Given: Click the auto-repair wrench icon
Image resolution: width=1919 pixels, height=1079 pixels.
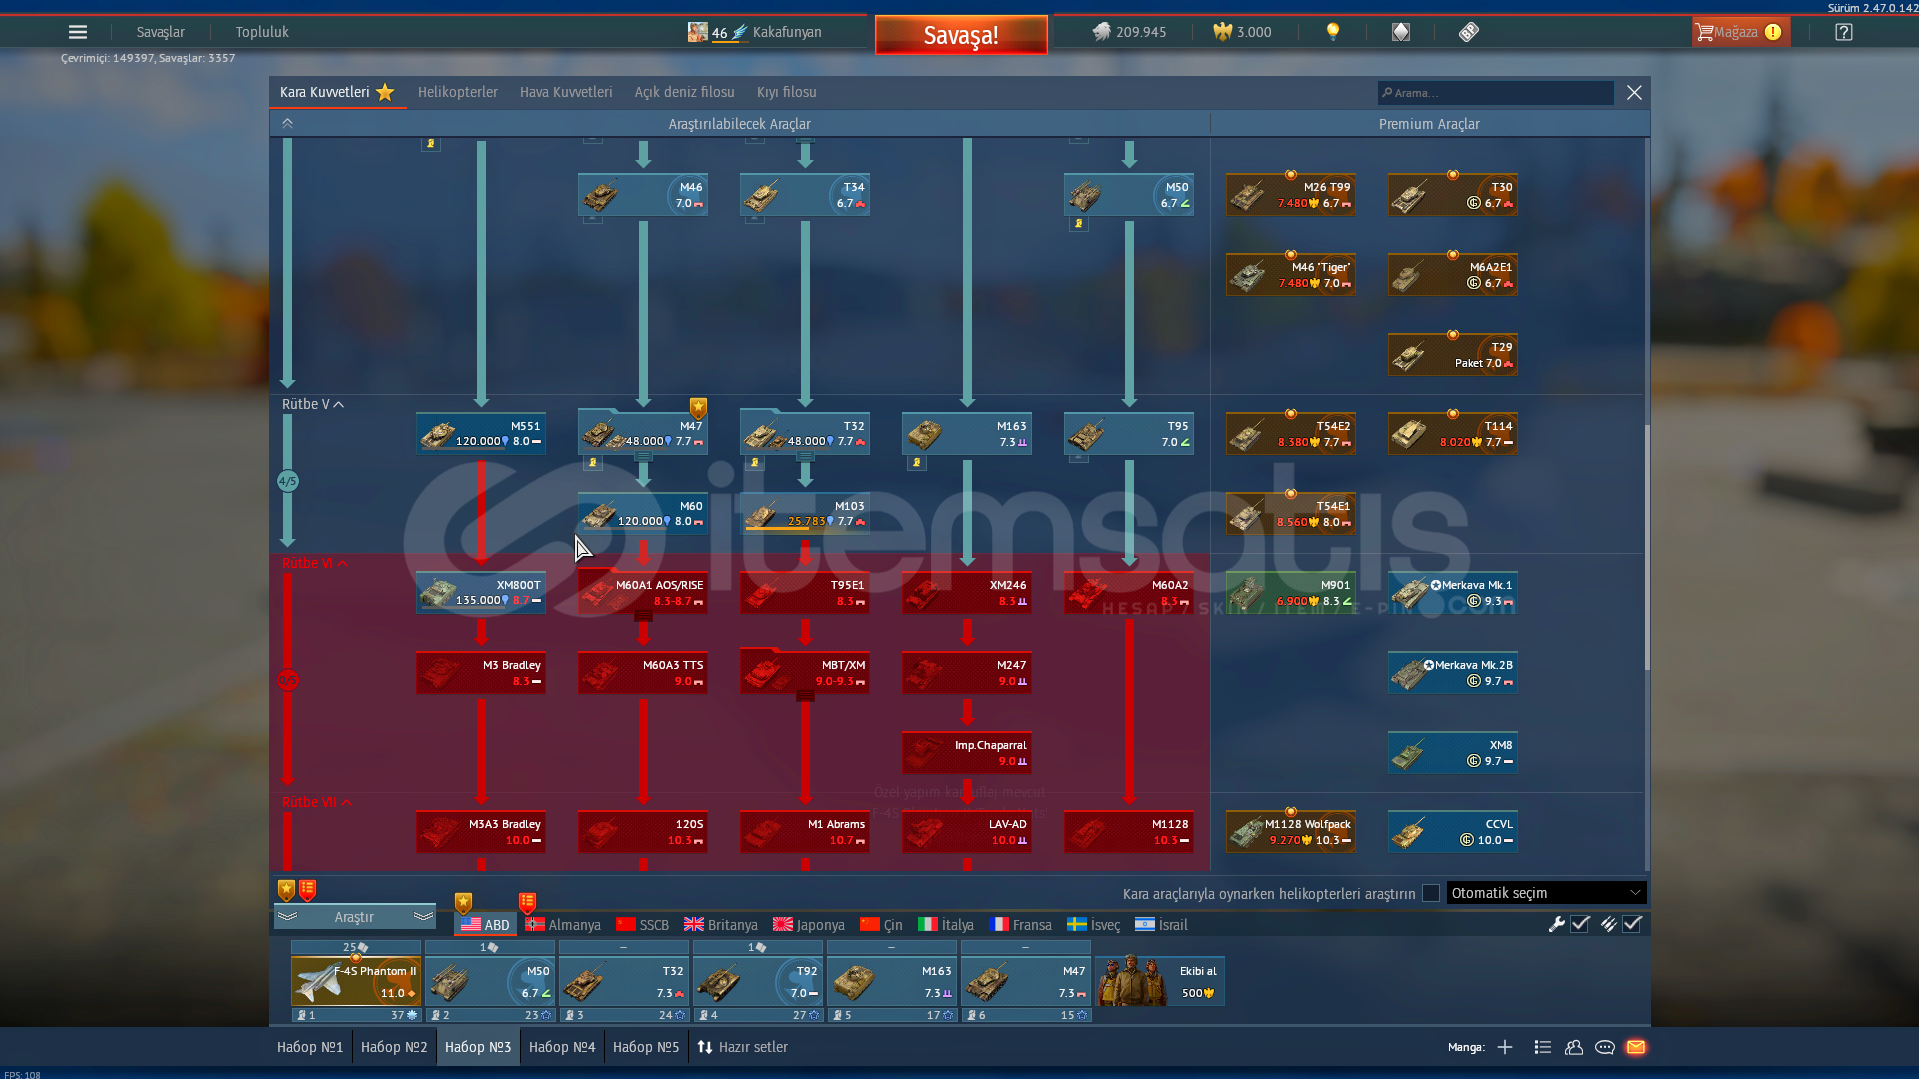Looking at the screenshot, I should [1556, 924].
